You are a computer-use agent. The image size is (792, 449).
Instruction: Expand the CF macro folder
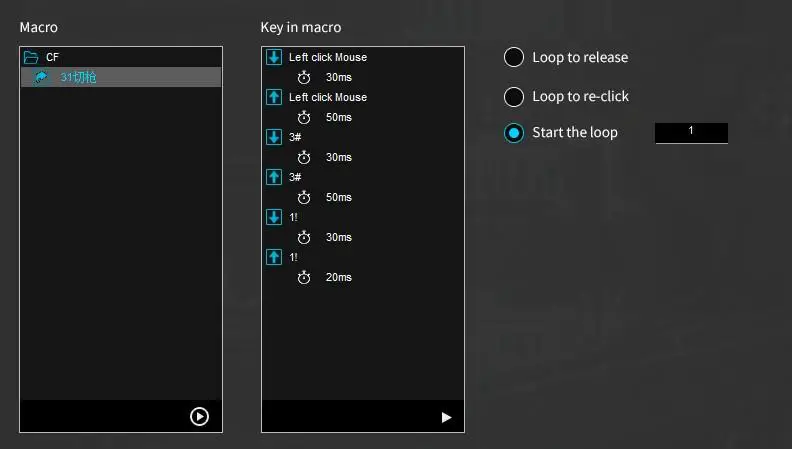click(x=52, y=58)
